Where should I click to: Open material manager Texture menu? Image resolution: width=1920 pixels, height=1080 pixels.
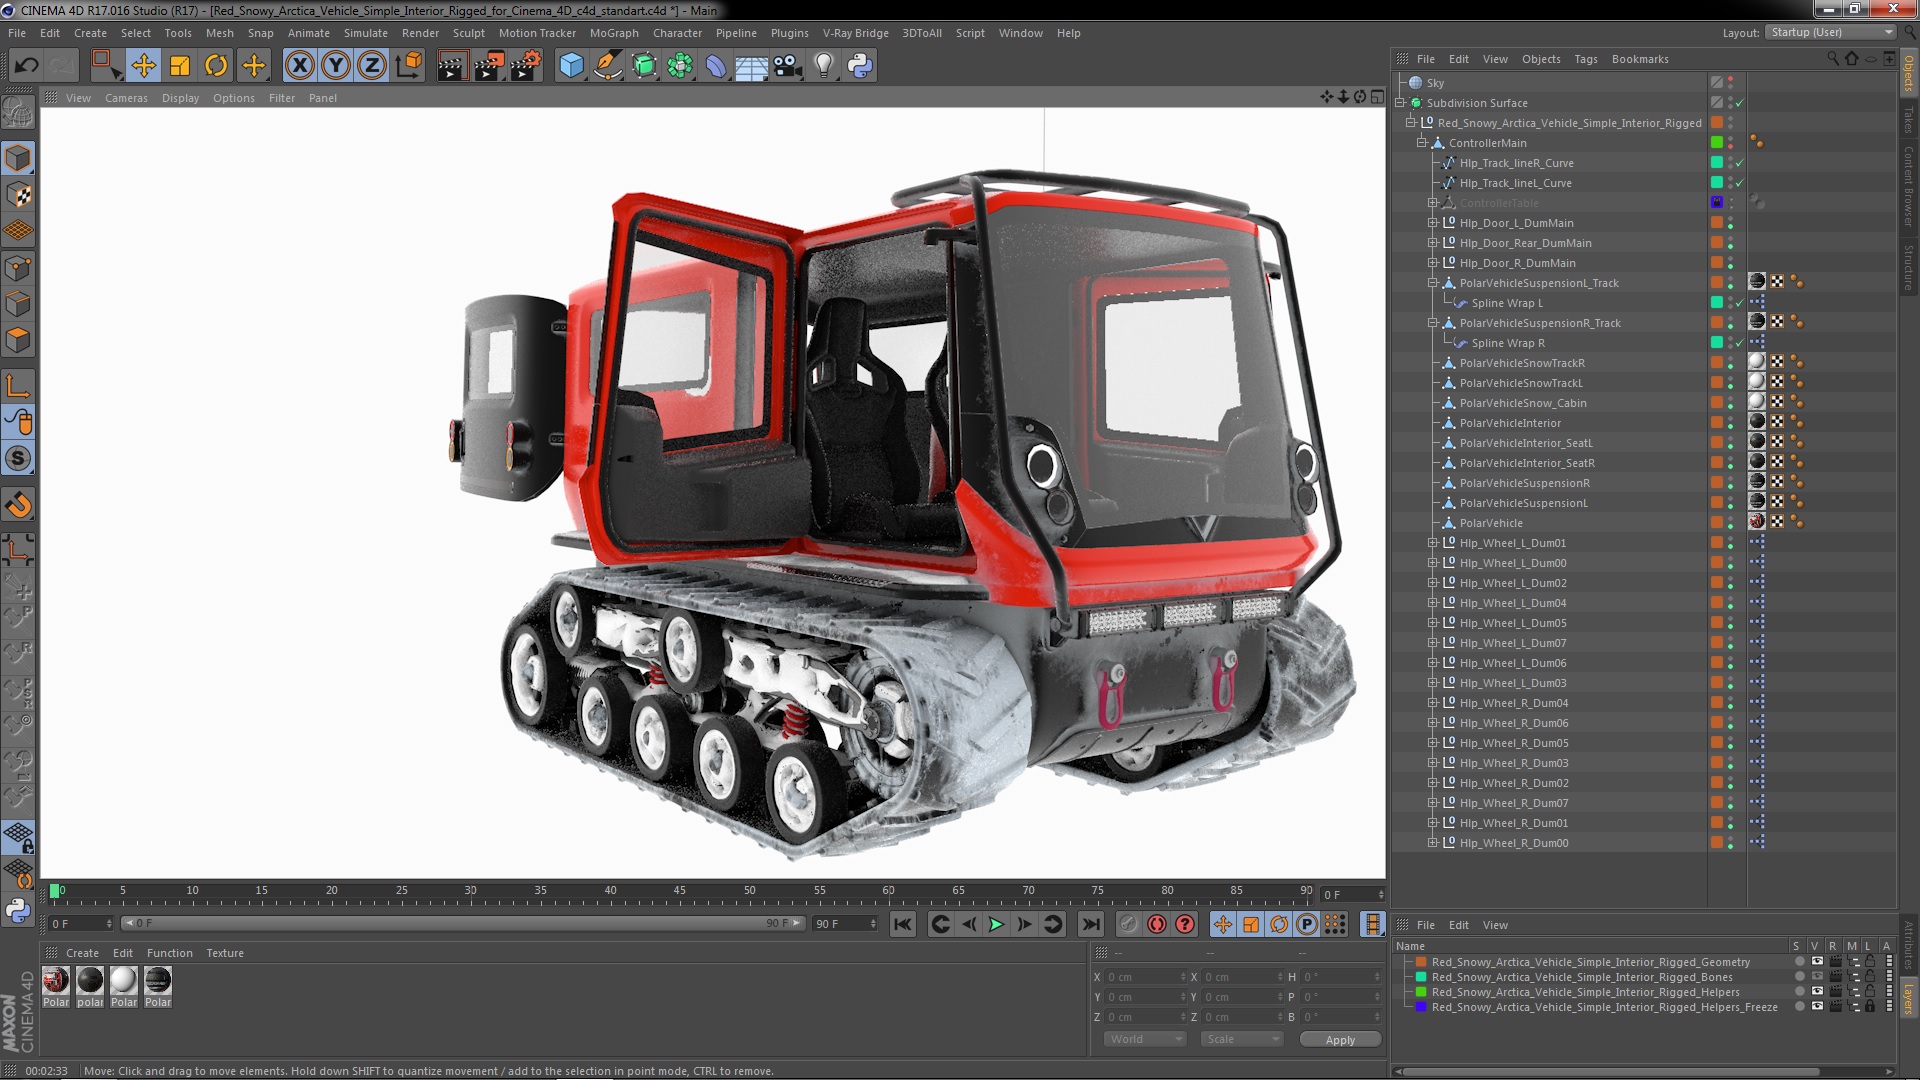(225, 953)
